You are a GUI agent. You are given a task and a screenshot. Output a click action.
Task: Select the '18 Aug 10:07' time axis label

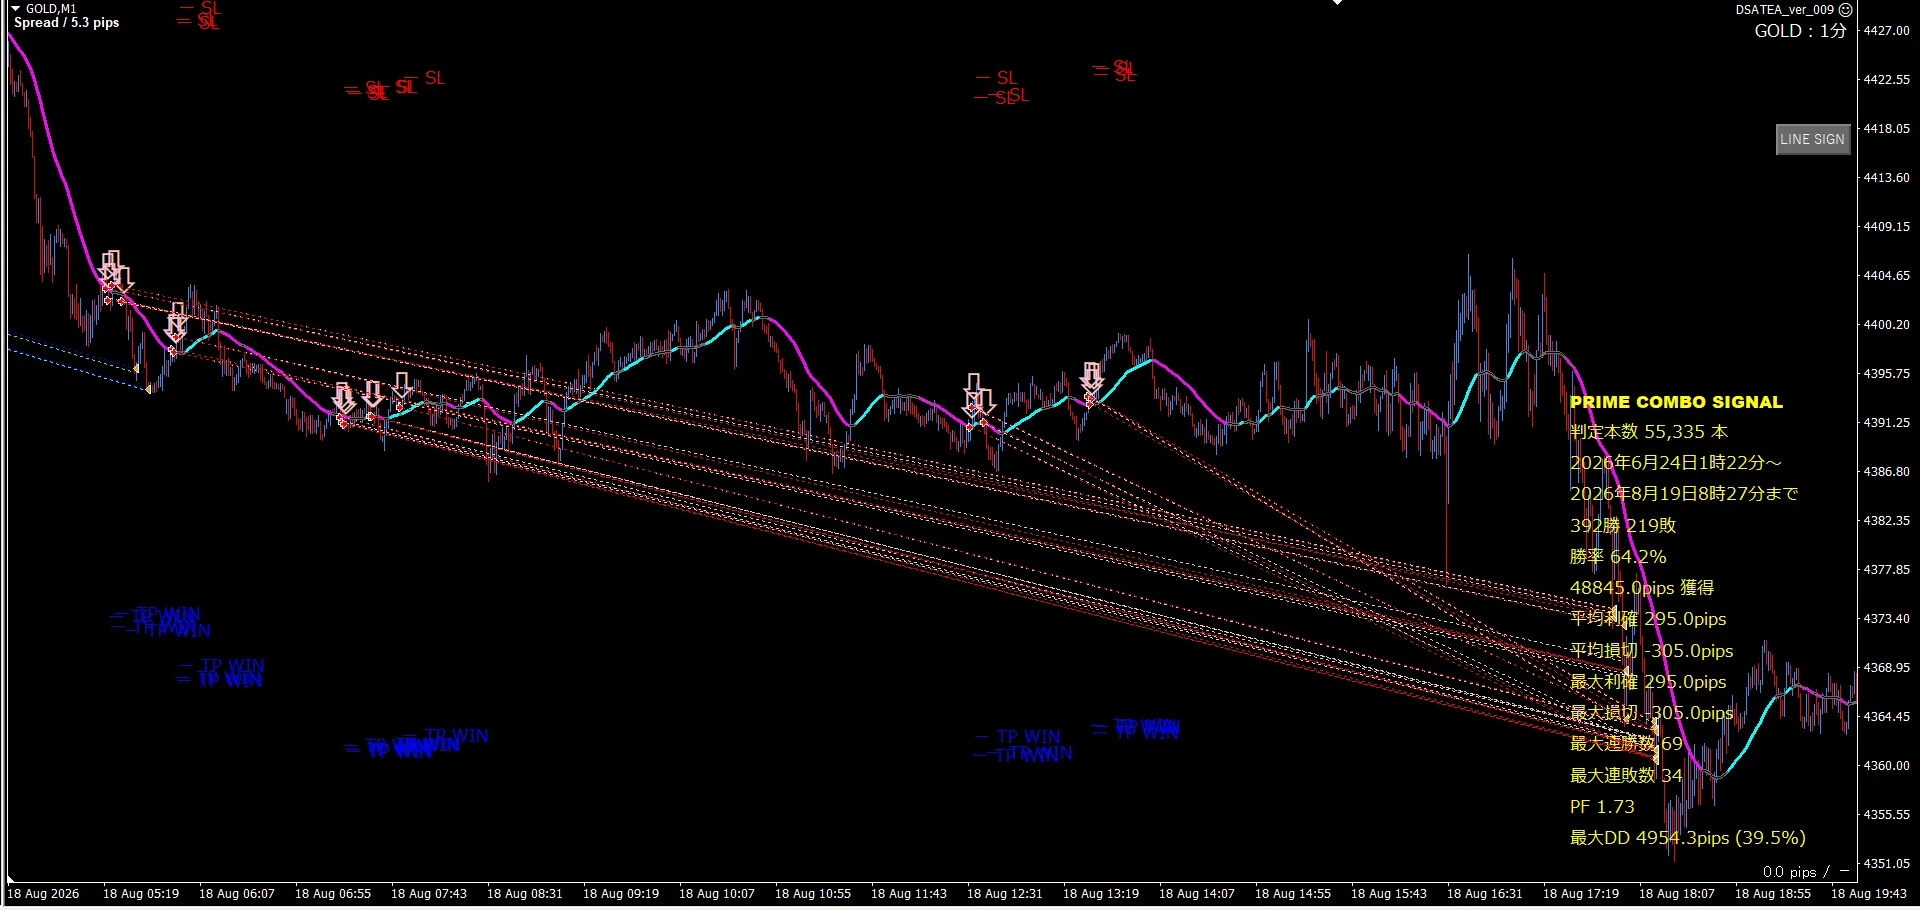pyautogui.click(x=717, y=894)
